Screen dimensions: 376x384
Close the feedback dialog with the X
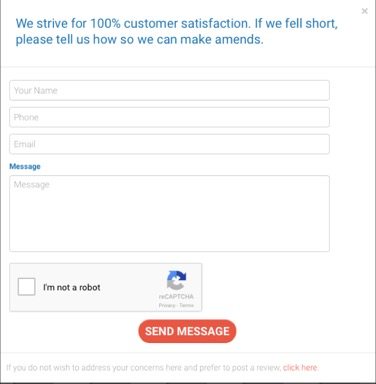[x=364, y=11]
